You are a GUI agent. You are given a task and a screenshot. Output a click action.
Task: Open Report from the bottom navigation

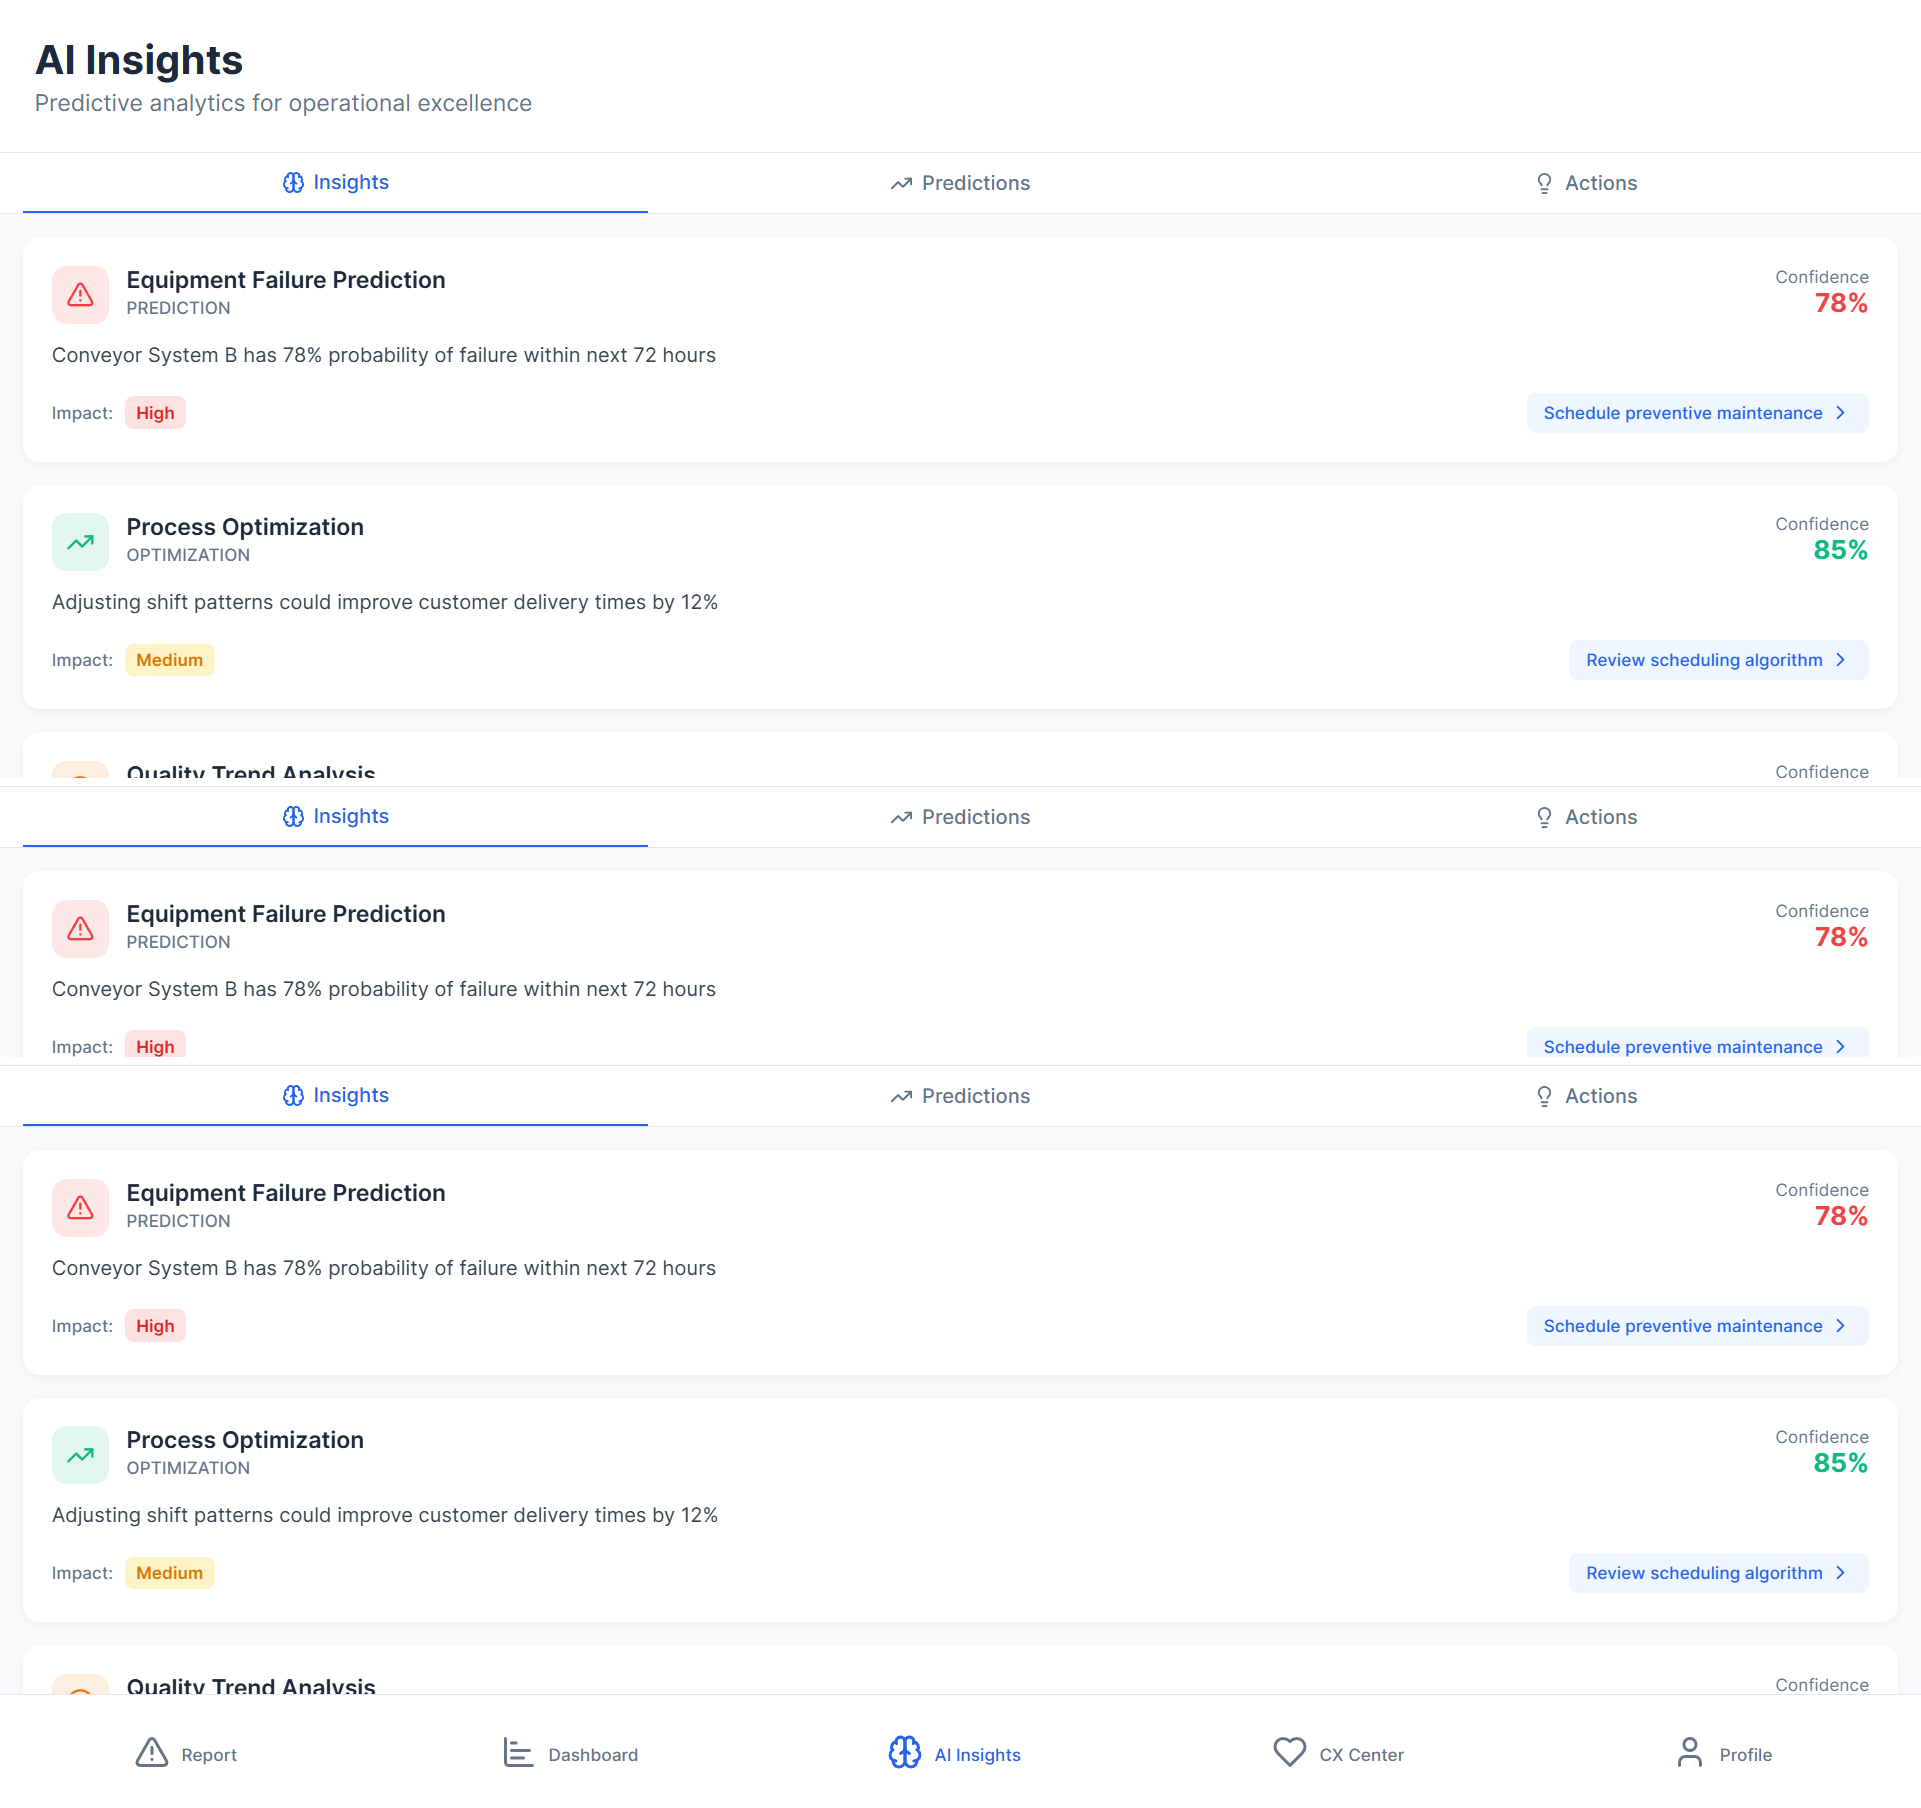(186, 1754)
